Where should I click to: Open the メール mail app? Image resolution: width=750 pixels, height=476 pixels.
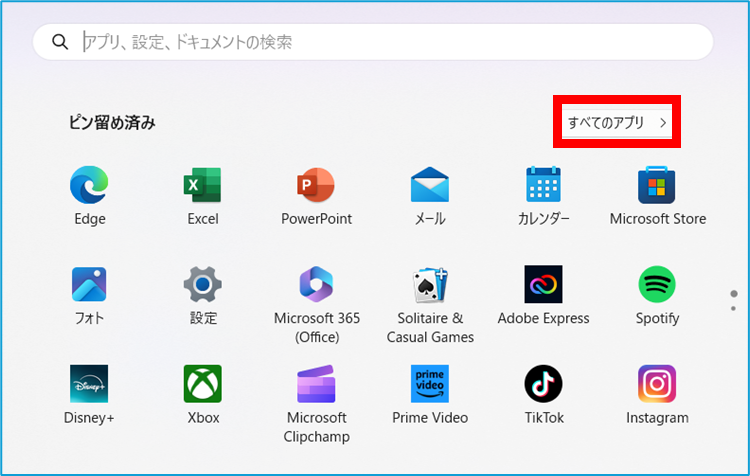pos(430,186)
